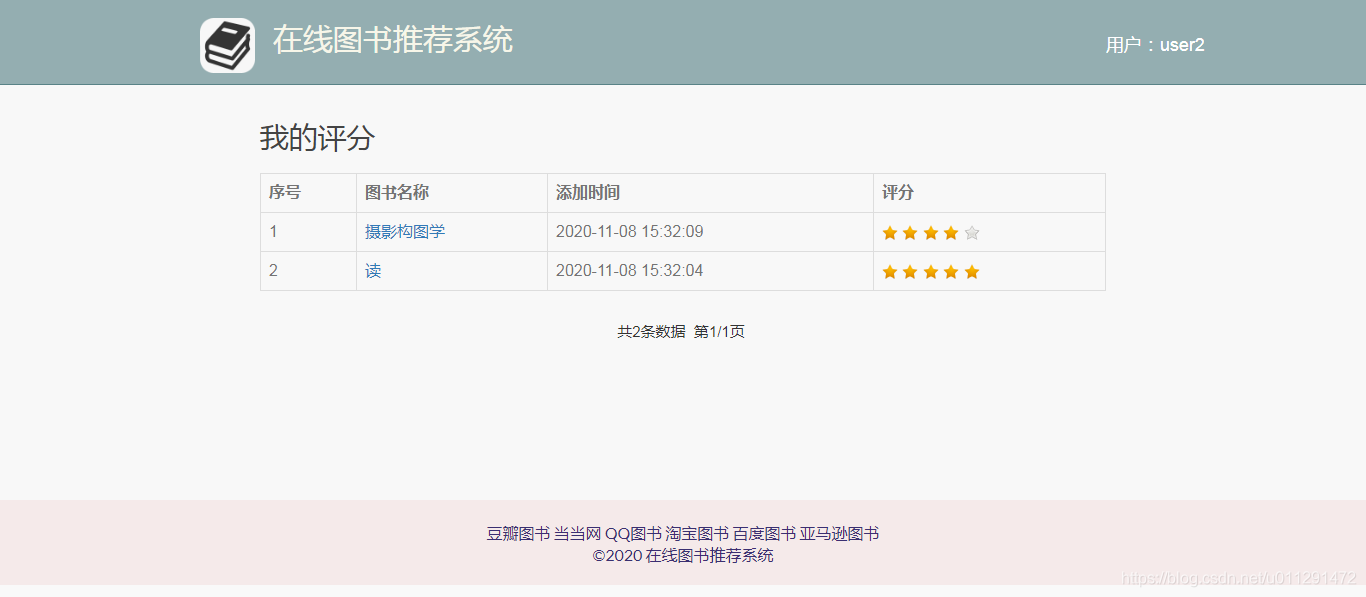1366x597 pixels.
Task: Click third star of 摄影构图学 rating
Action: [931, 233]
